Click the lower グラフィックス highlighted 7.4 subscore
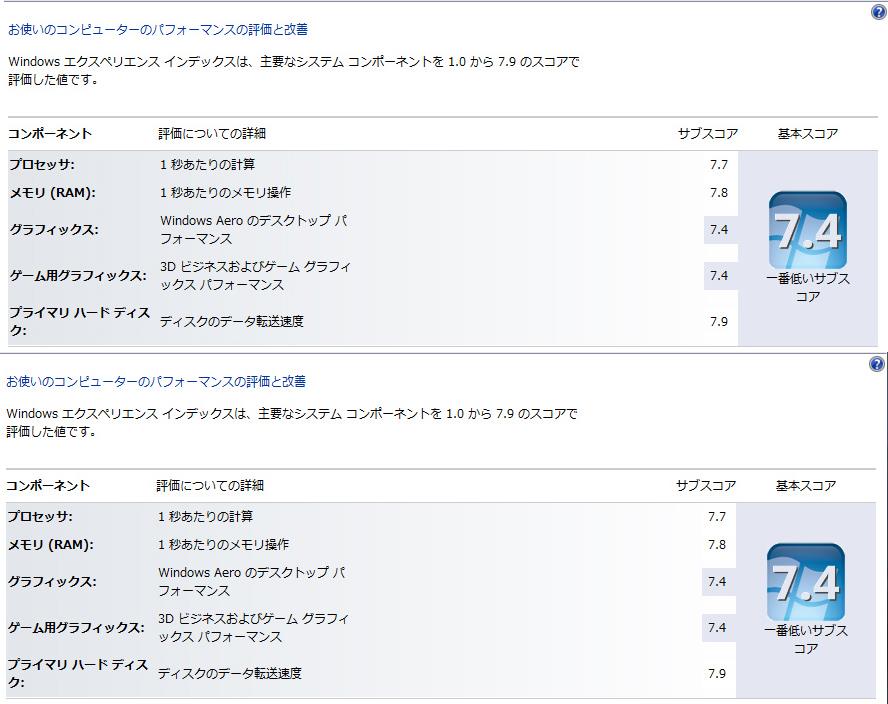Image resolution: width=888 pixels, height=704 pixels. 718,582
